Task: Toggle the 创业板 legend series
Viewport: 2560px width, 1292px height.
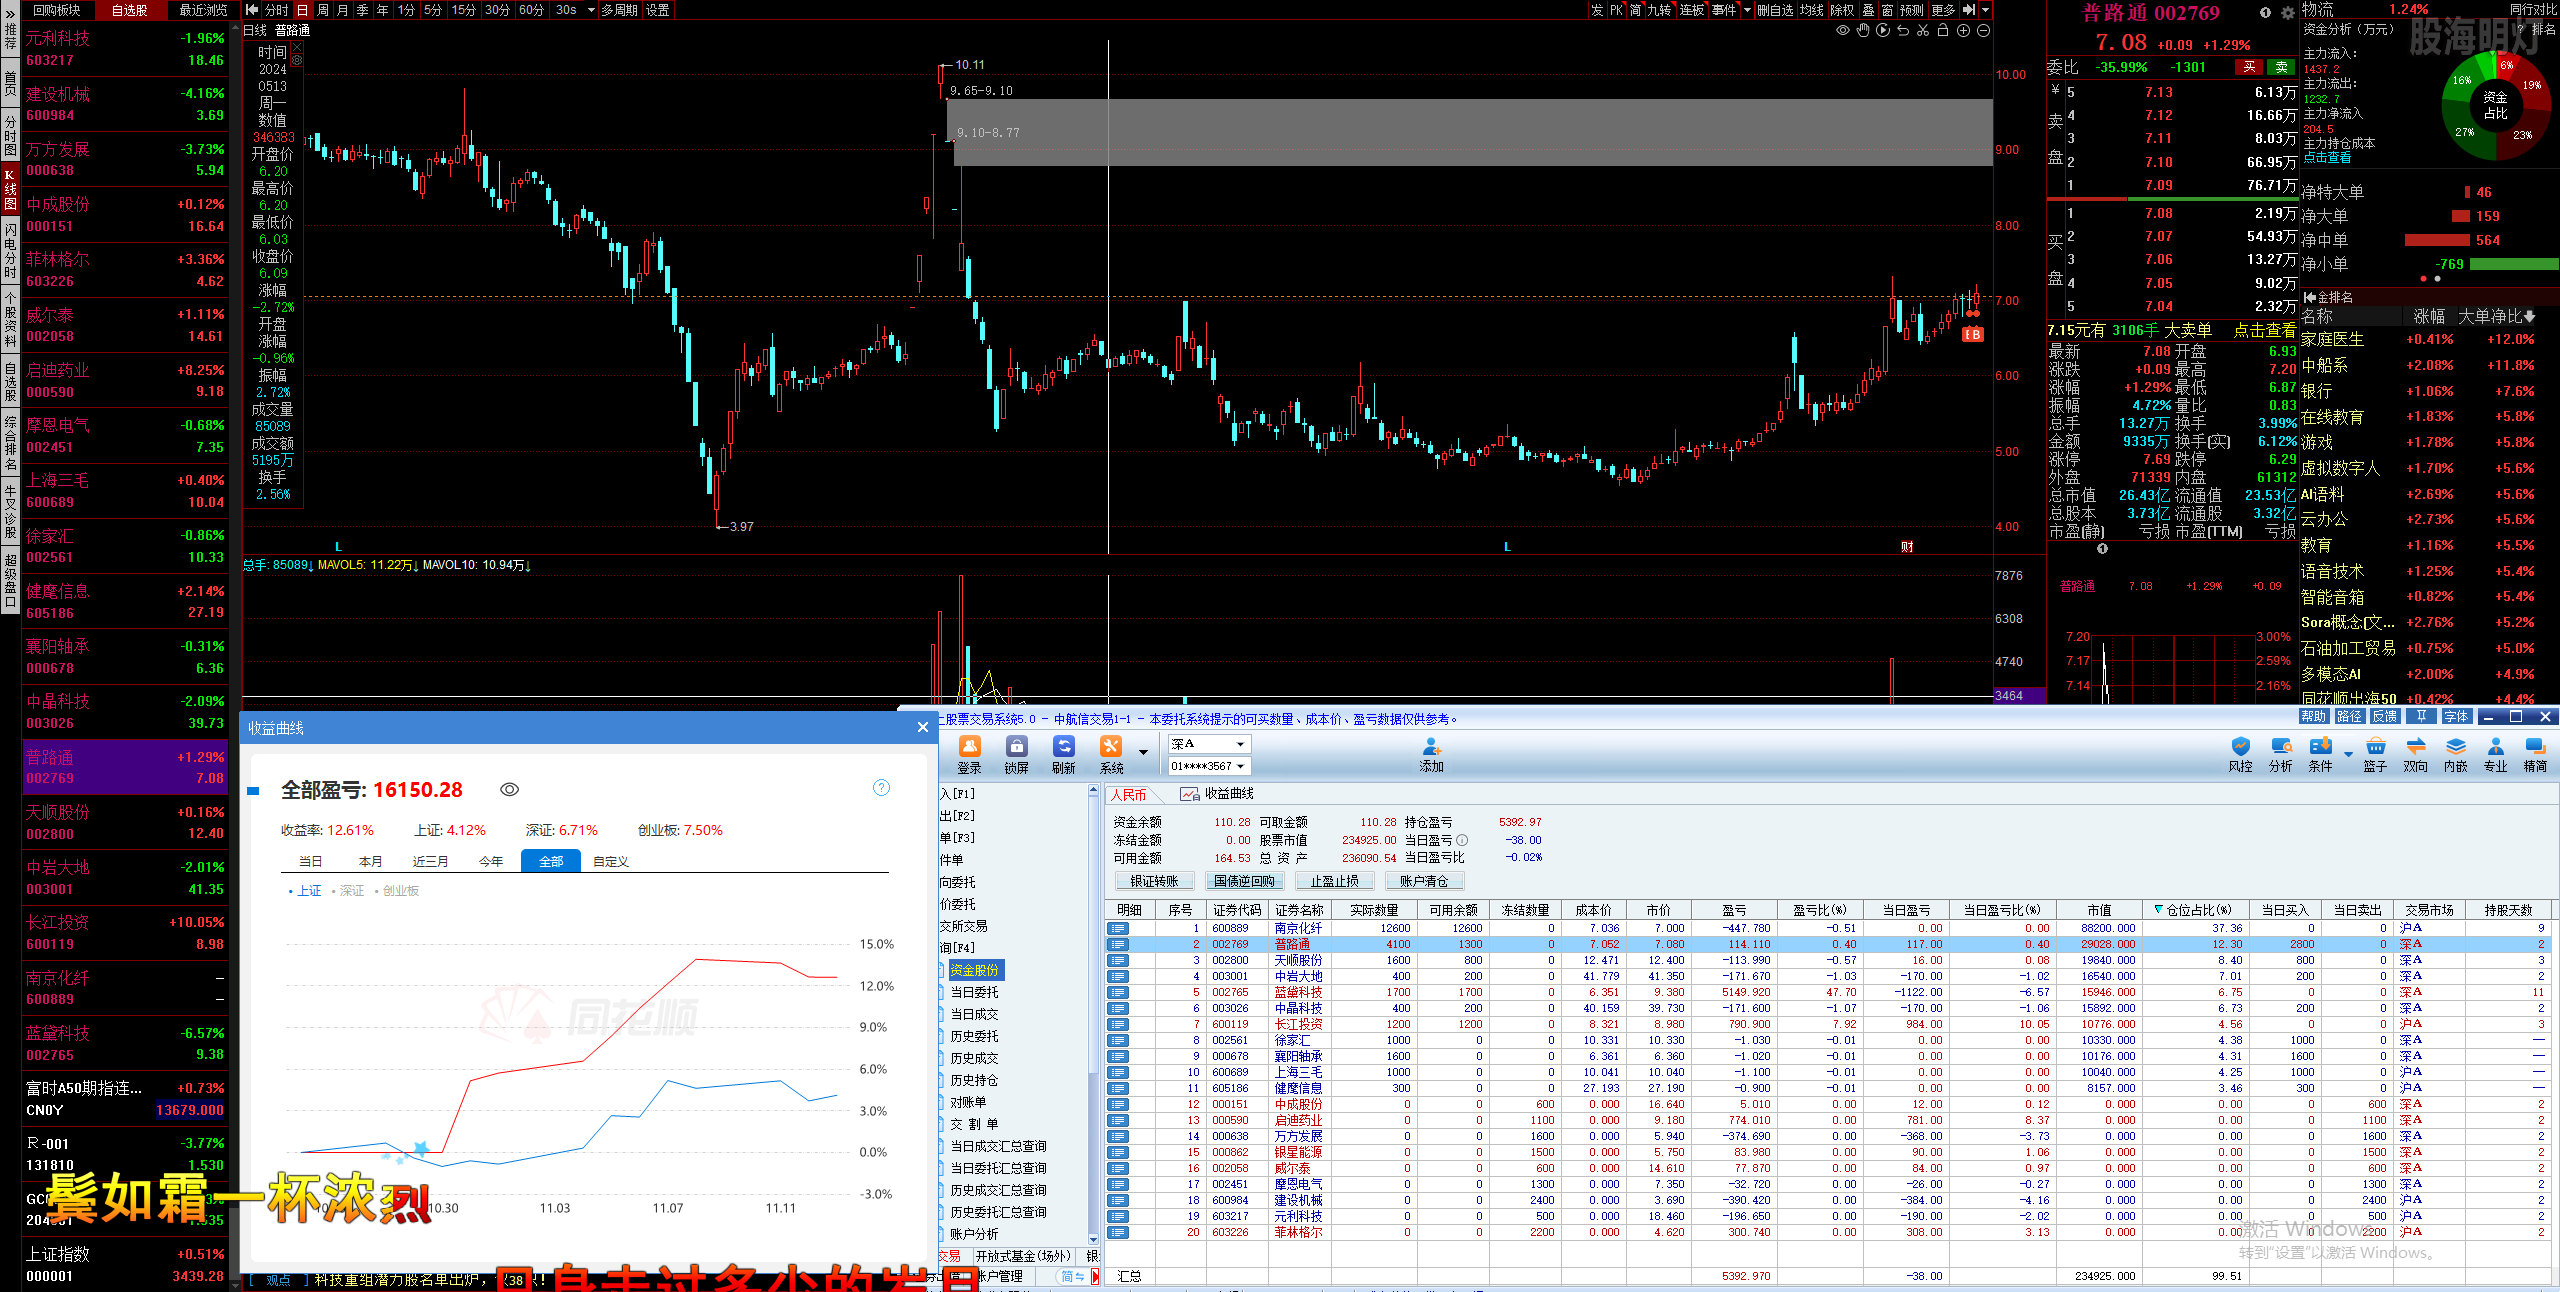Action: pos(397,891)
